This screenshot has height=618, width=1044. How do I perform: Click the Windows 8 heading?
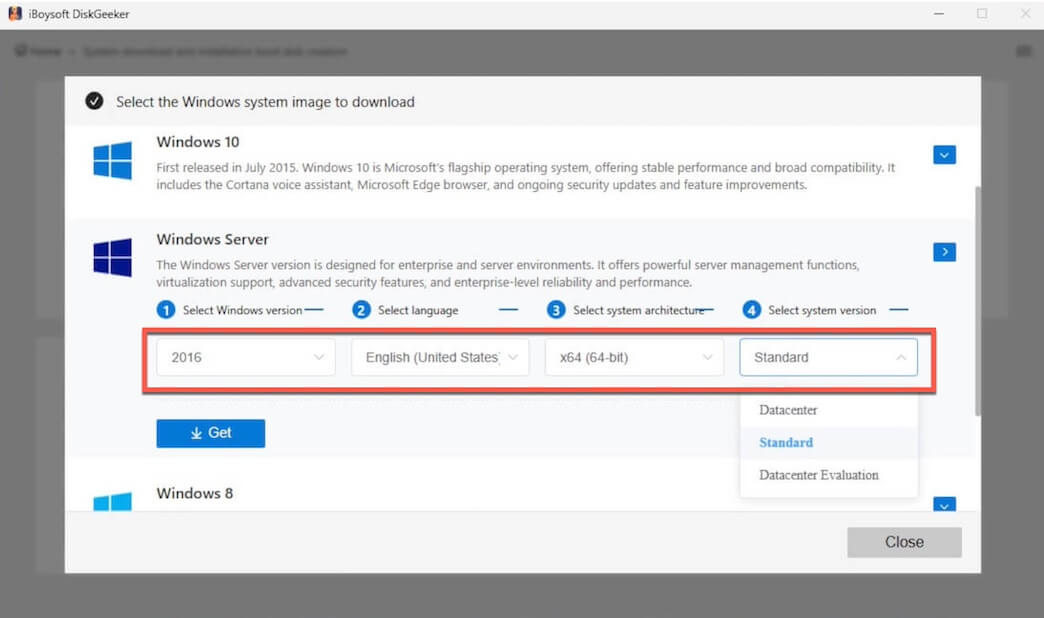click(195, 493)
